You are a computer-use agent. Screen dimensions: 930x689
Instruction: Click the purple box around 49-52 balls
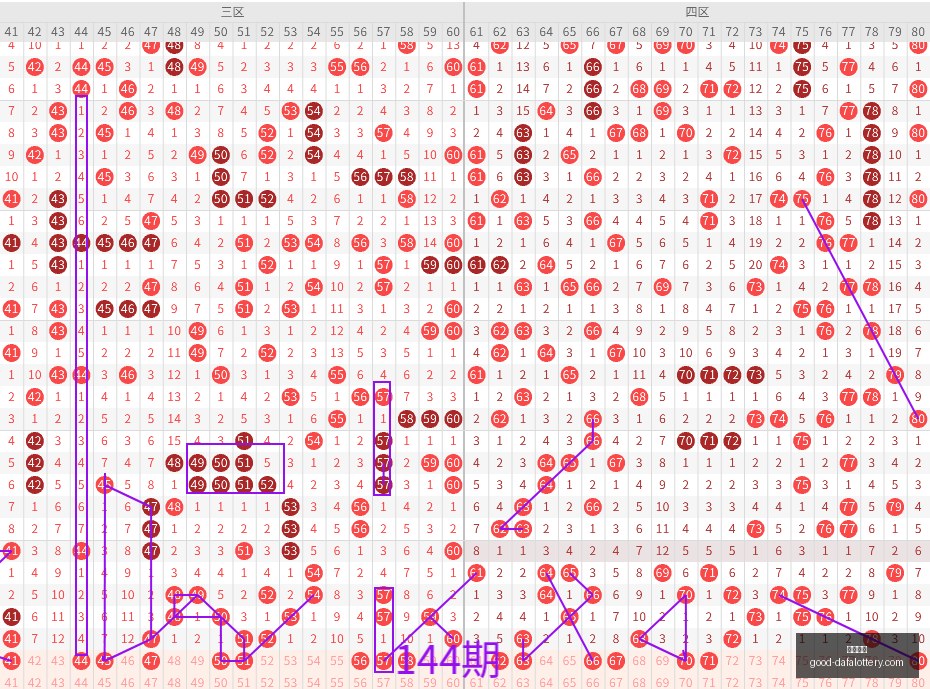tap(235, 468)
